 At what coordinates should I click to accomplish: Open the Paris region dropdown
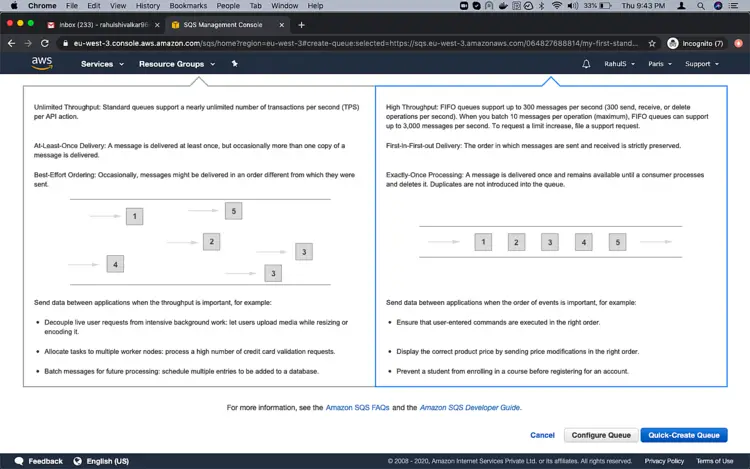(660, 64)
